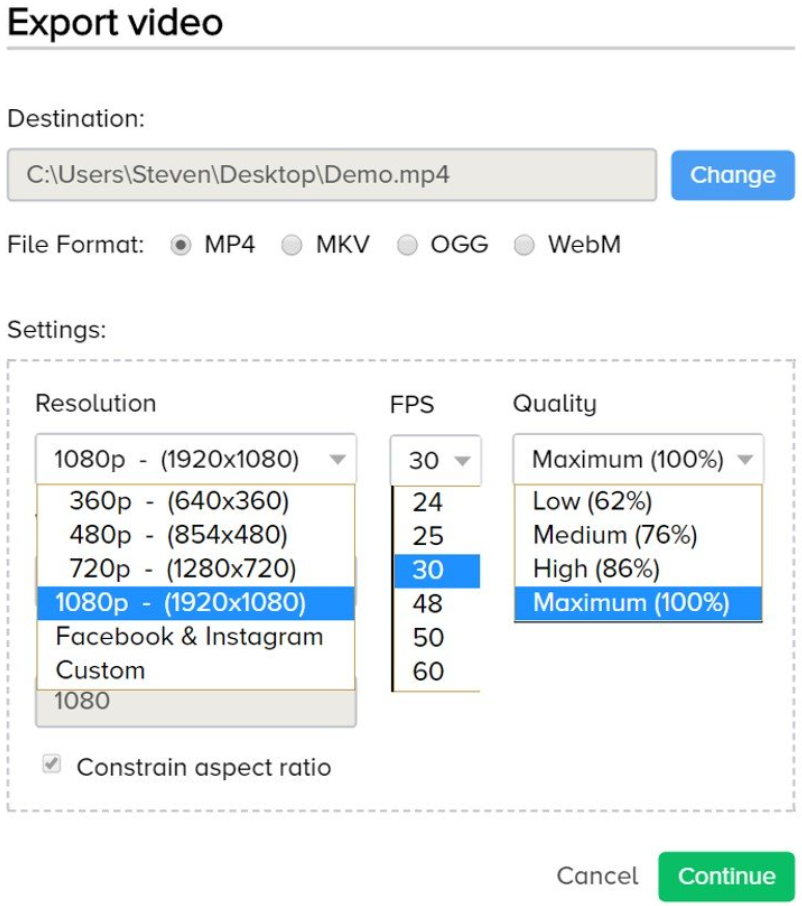Click the green Continue button

point(726,876)
